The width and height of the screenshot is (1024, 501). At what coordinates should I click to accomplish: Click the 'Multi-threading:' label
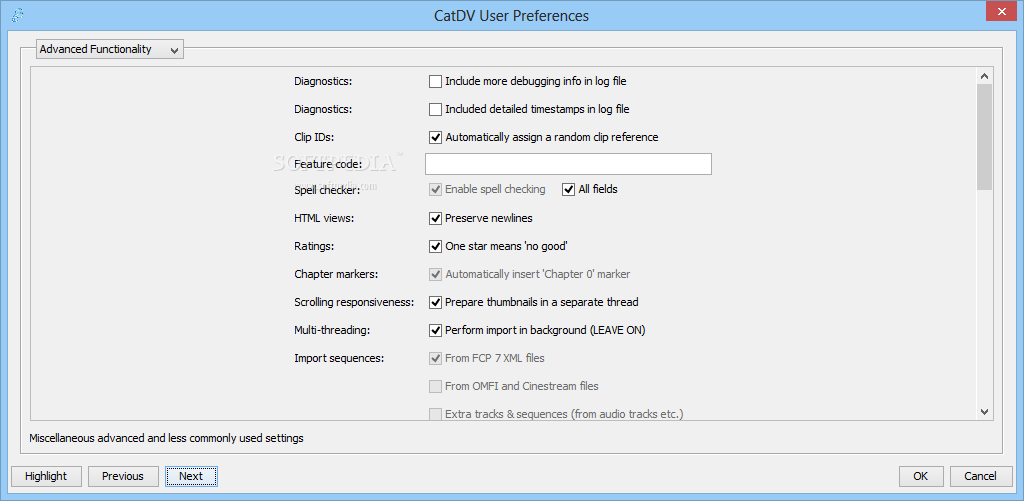pyautogui.click(x=332, y=331)
